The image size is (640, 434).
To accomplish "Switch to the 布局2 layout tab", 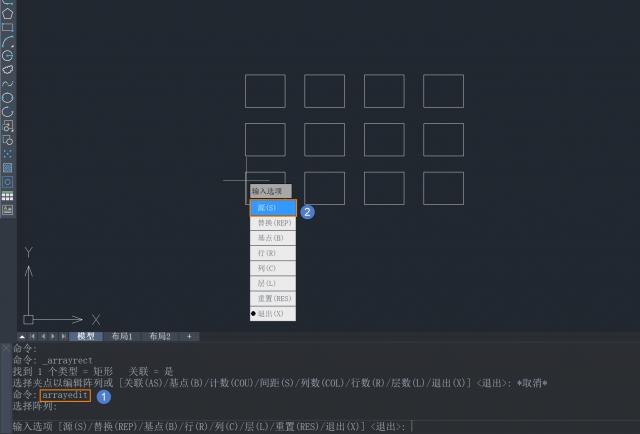I will (160, 336).
